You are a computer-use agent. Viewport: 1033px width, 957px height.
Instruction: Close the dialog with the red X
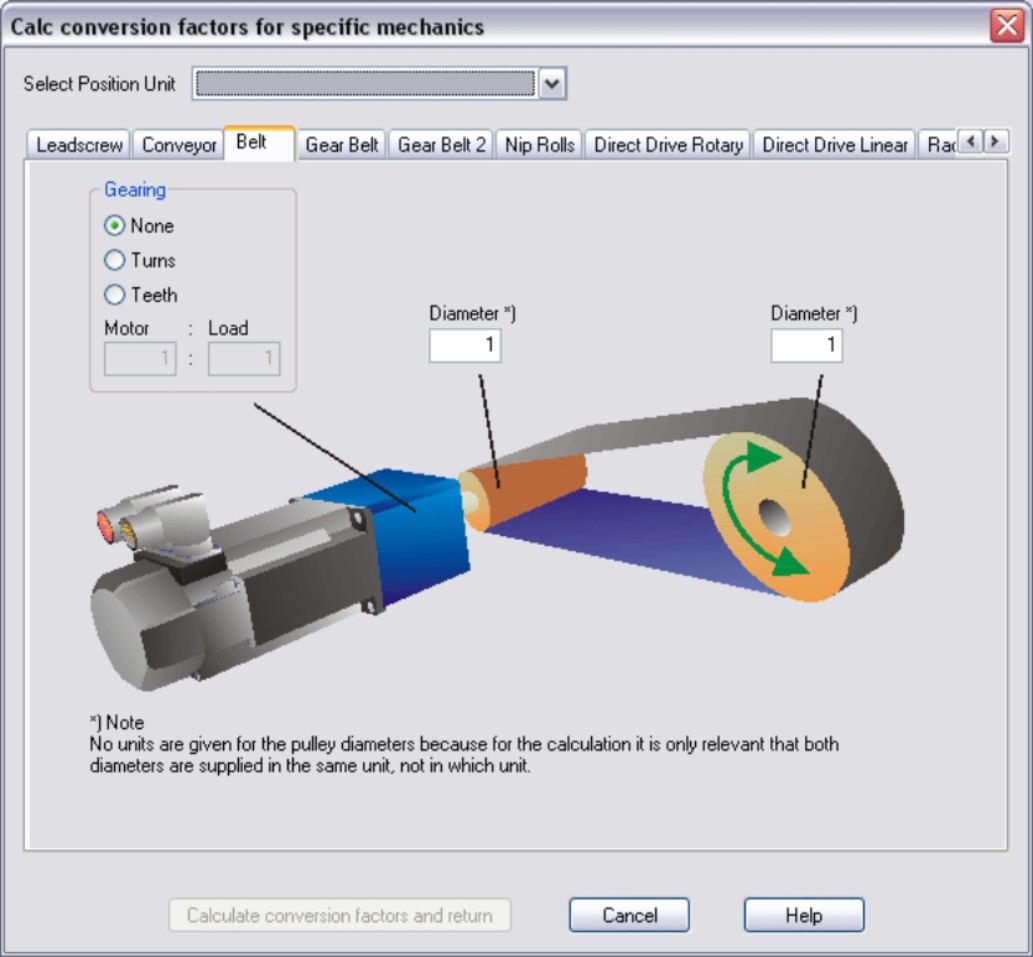(1006, 26)
